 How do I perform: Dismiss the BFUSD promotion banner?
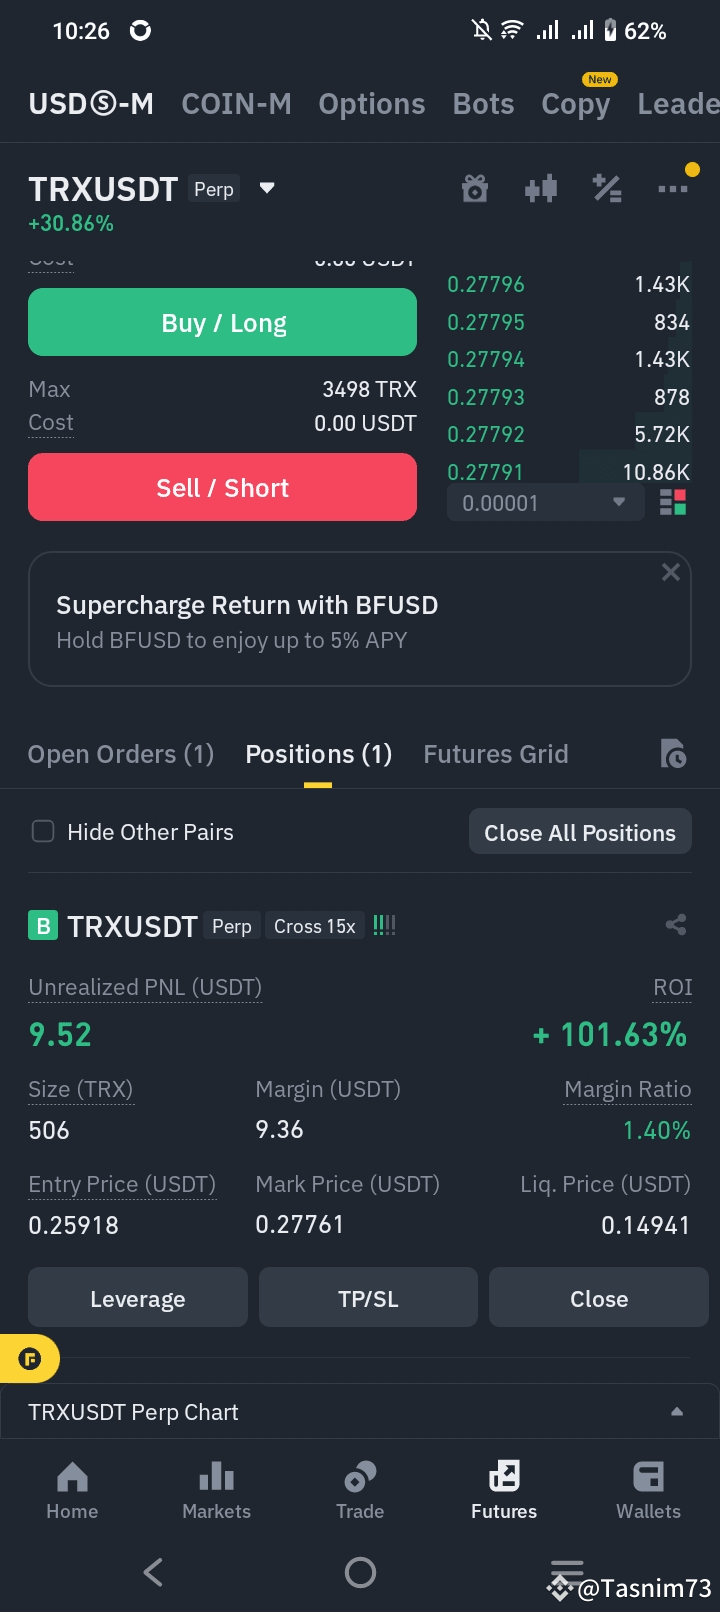[671, 572]
